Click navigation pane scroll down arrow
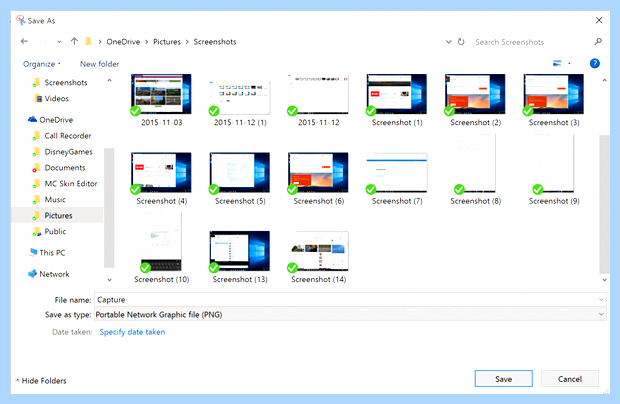 pyautogui.click(x=110, y=280)
